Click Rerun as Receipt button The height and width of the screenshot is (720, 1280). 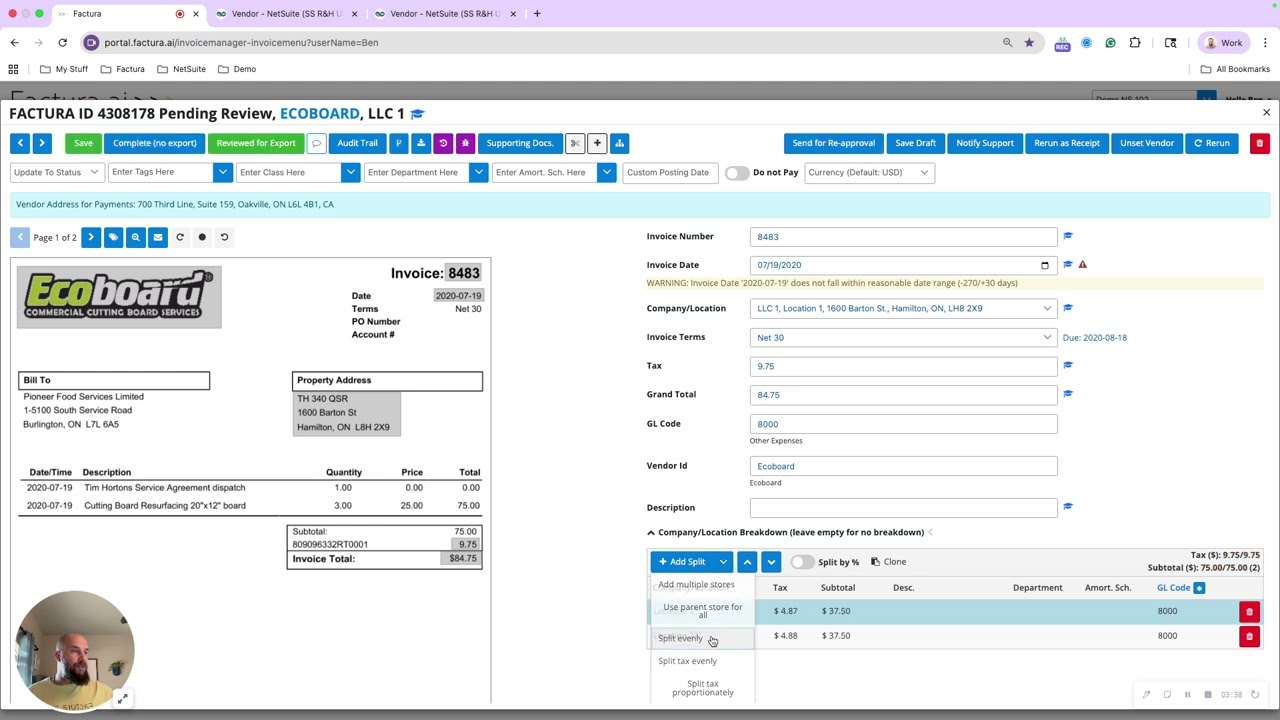click(x=1067, y=143)
